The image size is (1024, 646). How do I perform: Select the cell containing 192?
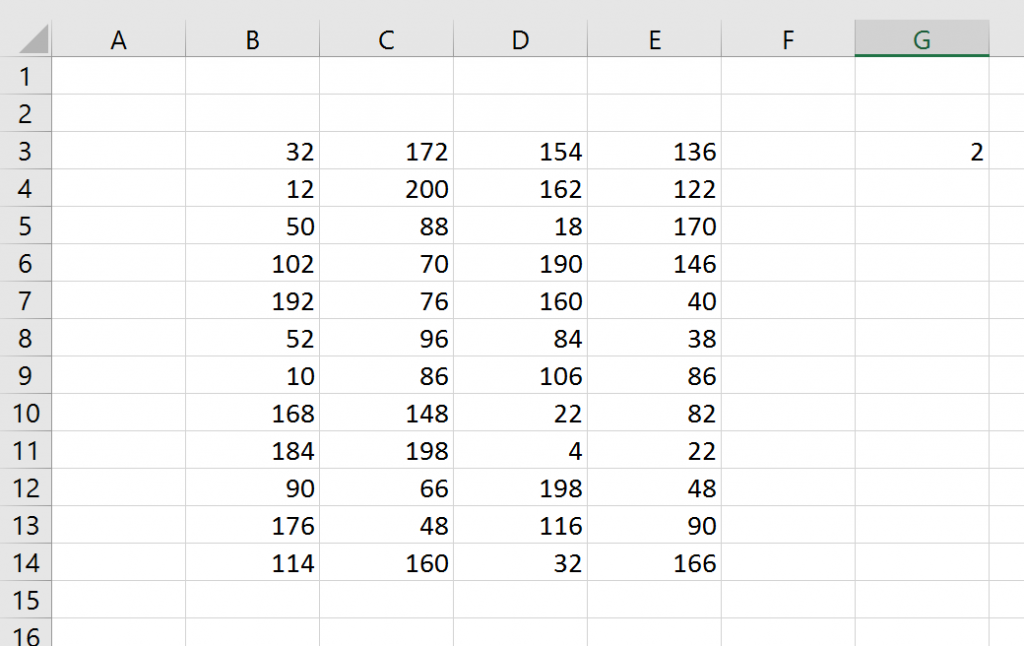(253, 301)
